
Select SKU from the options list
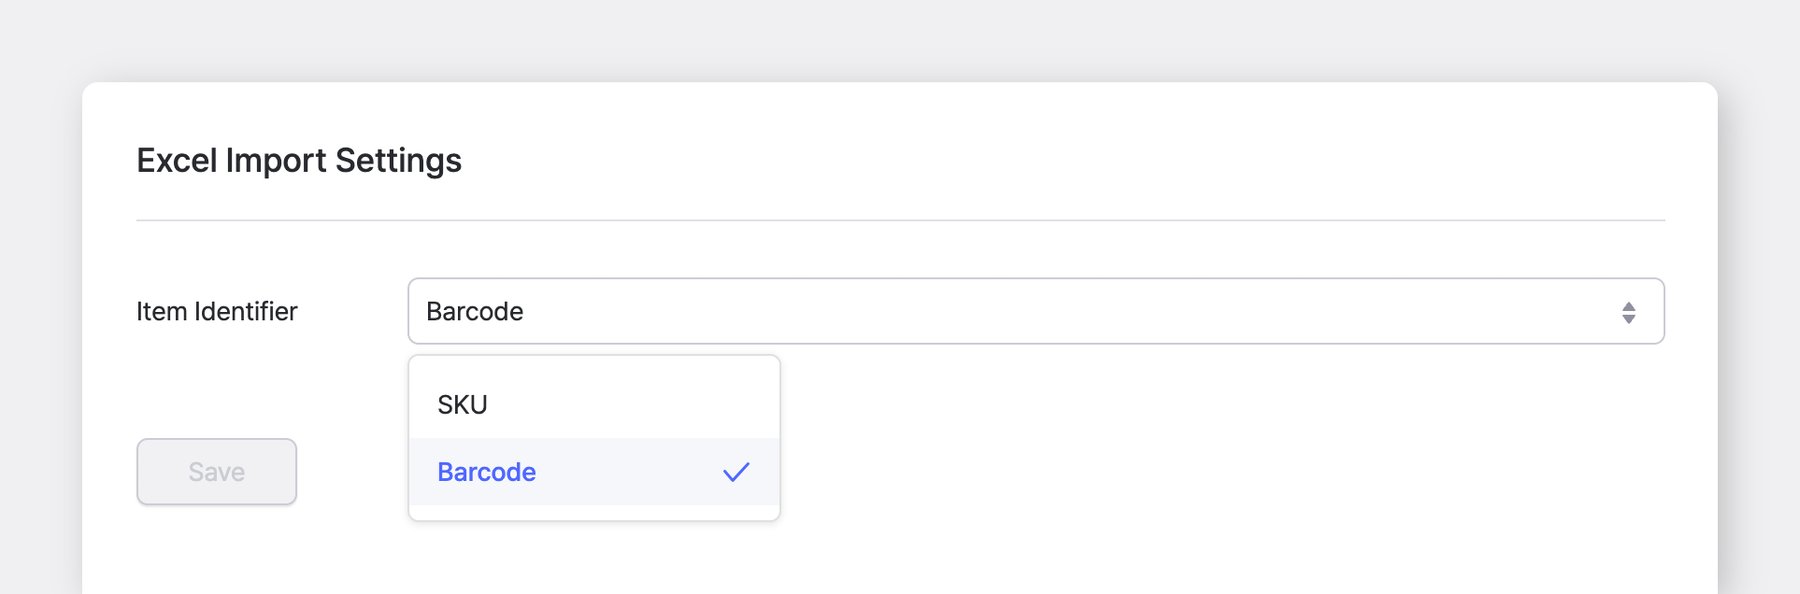[x=463, y=405]
